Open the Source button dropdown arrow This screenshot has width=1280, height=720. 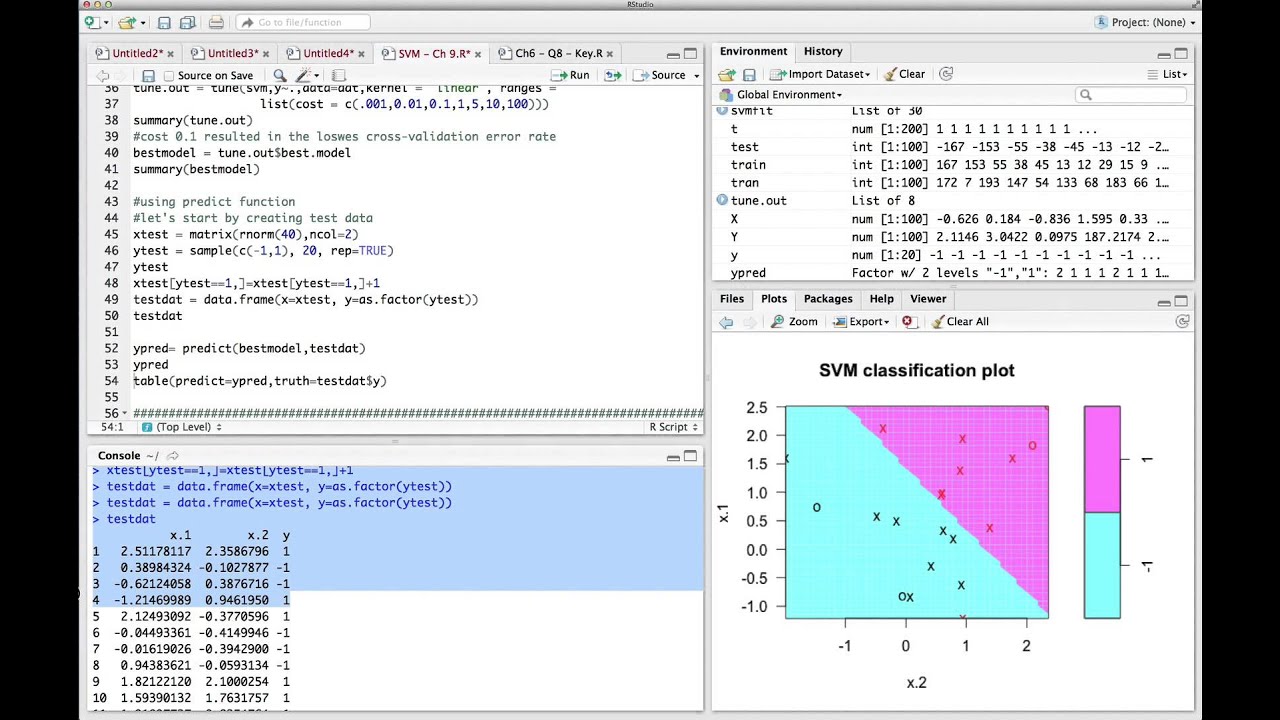697,75
